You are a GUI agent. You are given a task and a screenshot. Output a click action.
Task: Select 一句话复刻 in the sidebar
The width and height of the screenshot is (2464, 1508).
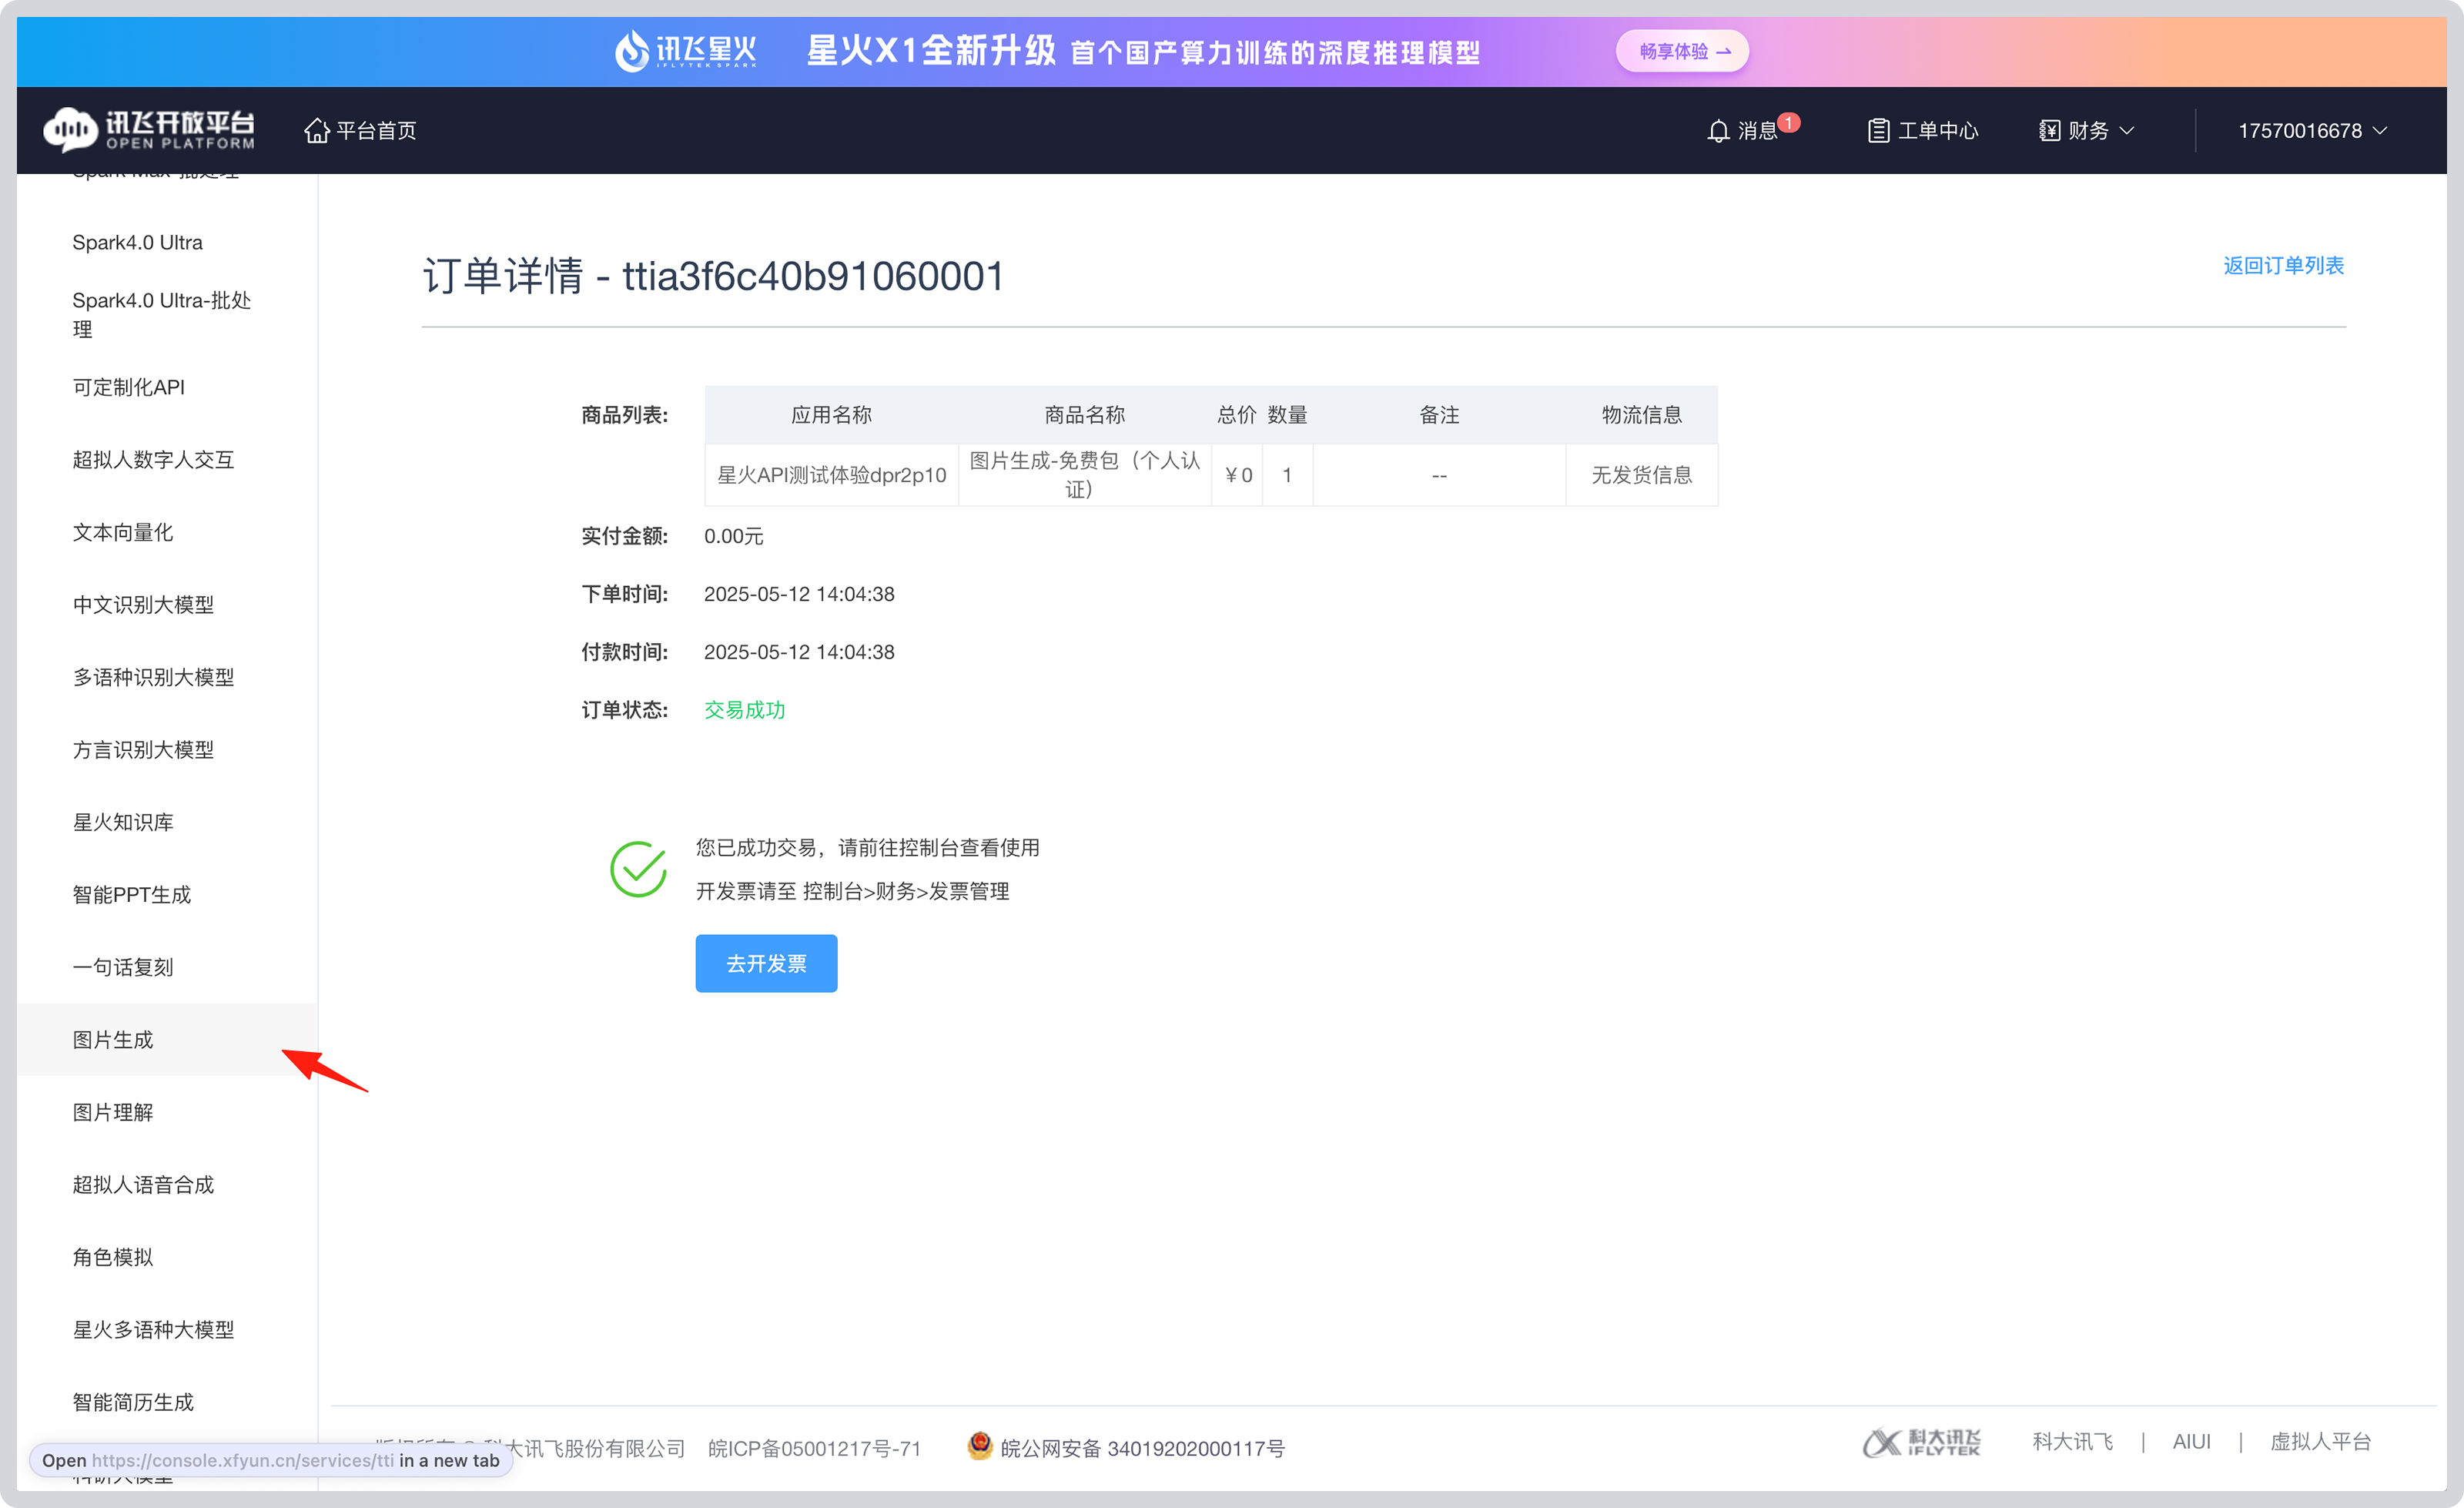(x=122, y=967)
